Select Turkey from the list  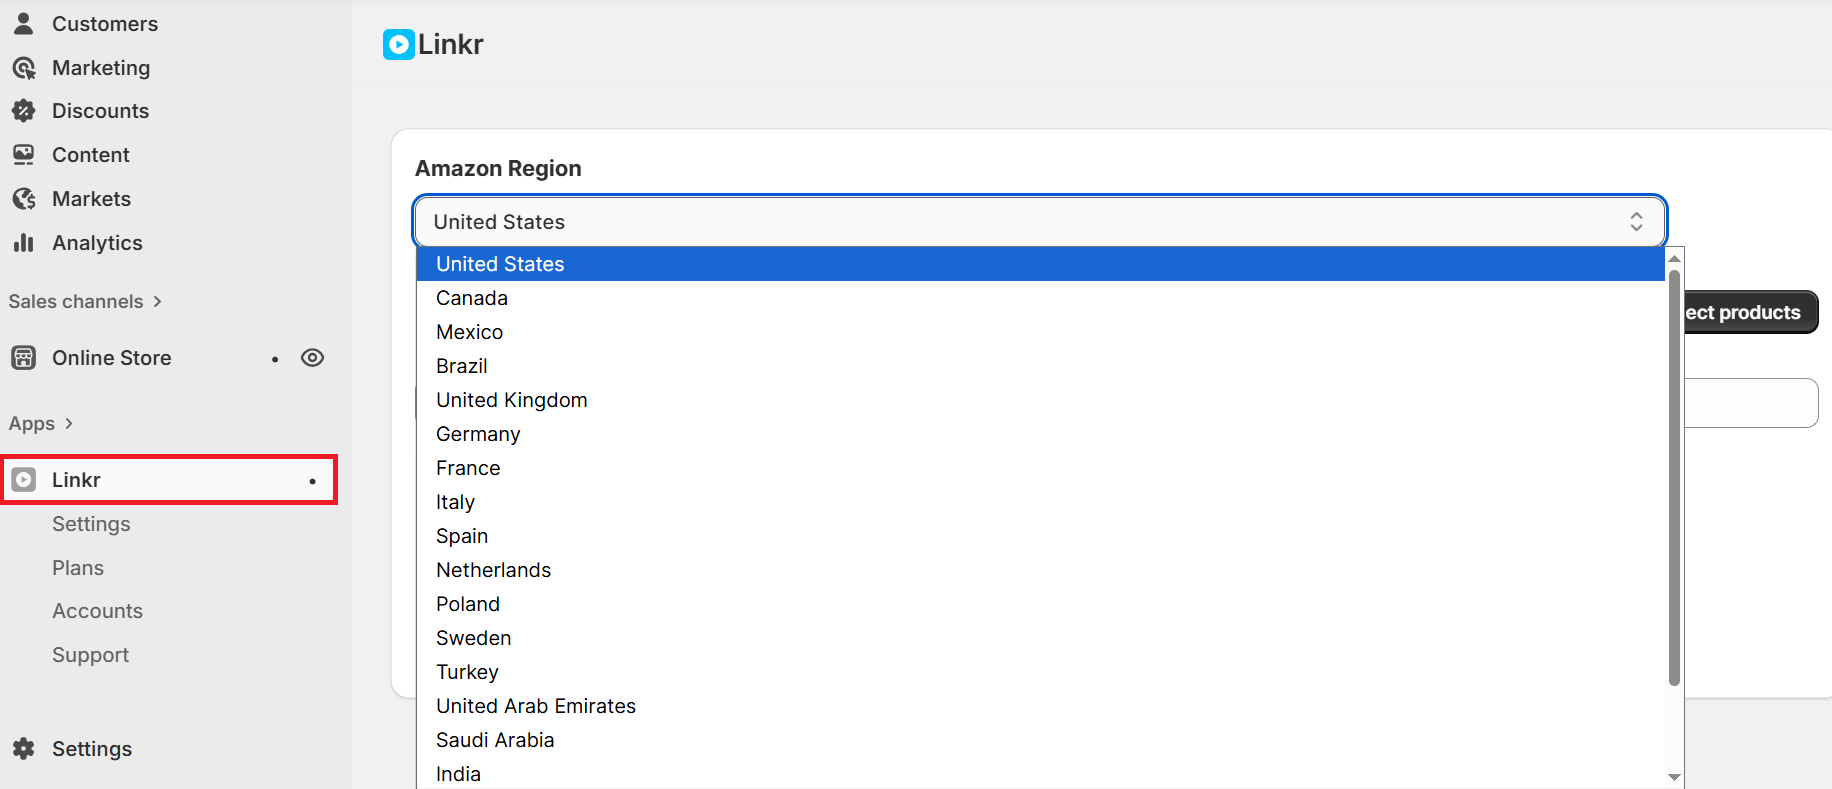[1040, 672]
